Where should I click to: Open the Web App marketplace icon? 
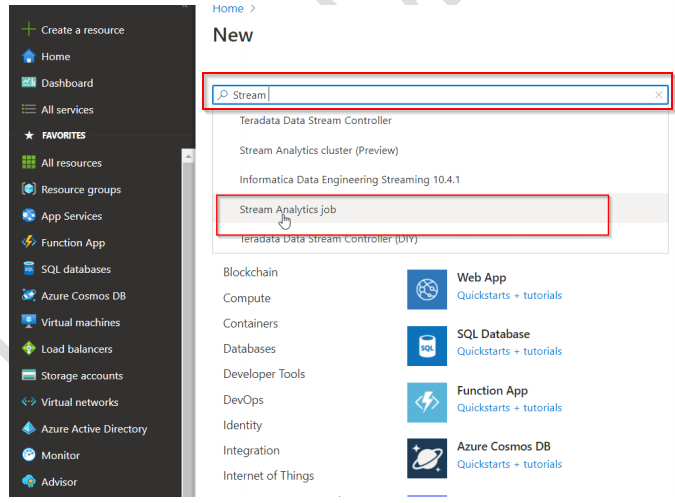tap(427, 289)
